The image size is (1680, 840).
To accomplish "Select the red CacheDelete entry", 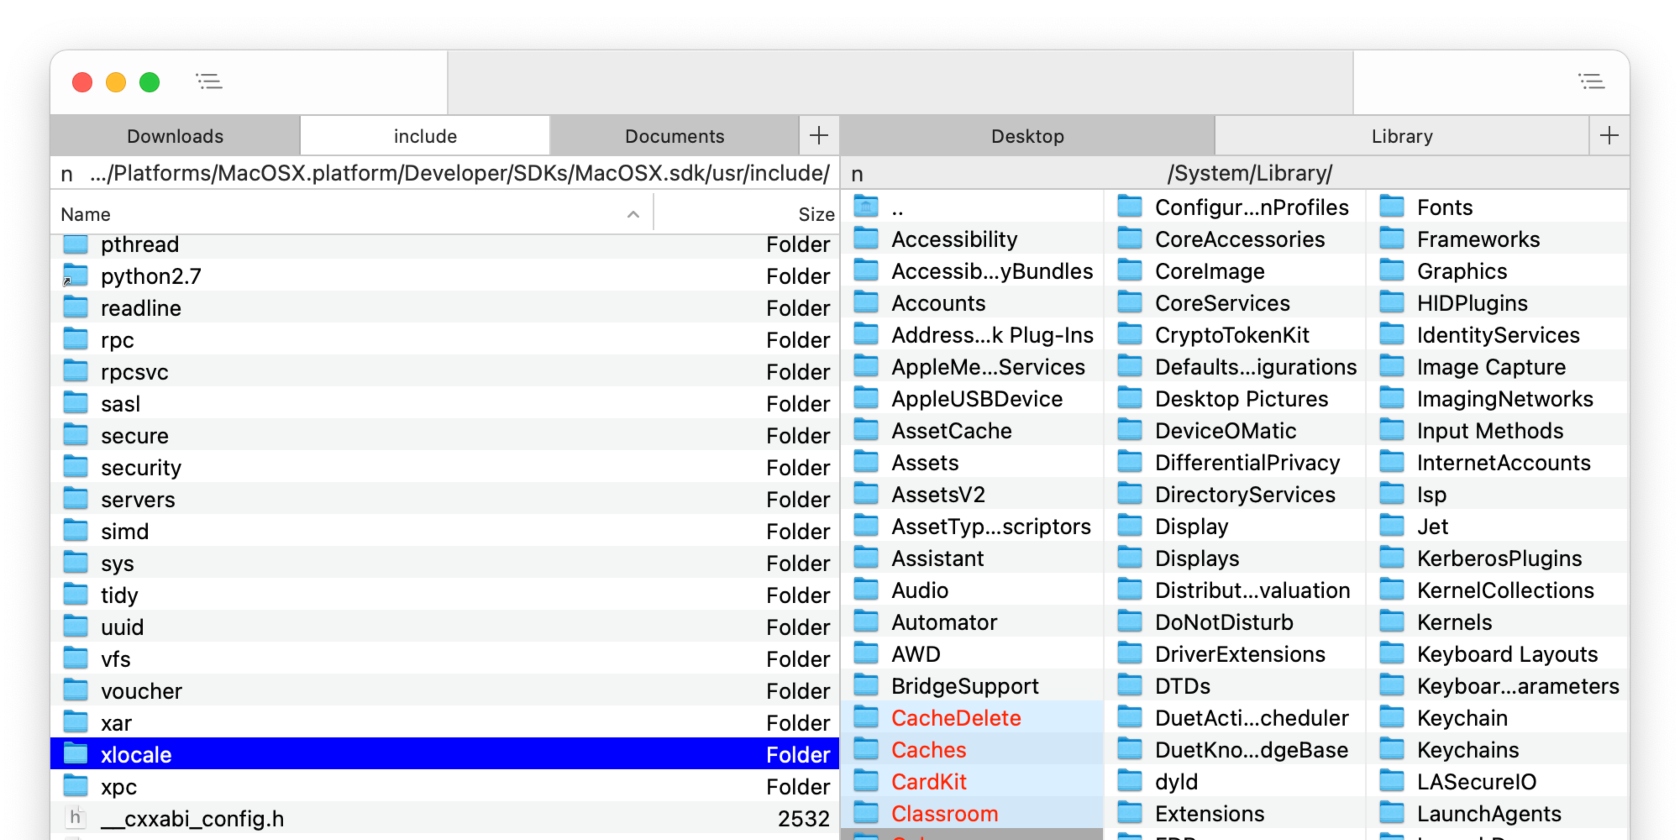I will click(972, 718).
